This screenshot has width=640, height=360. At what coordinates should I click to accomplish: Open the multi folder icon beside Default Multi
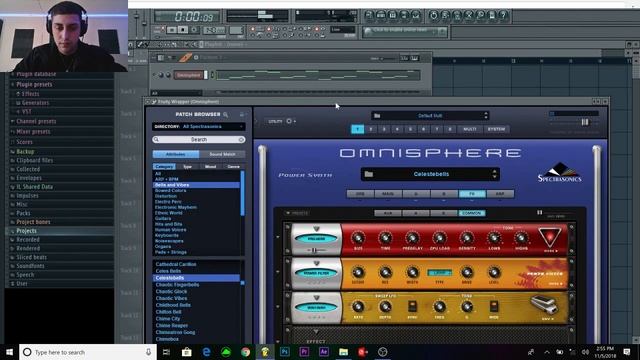[377, 116]
